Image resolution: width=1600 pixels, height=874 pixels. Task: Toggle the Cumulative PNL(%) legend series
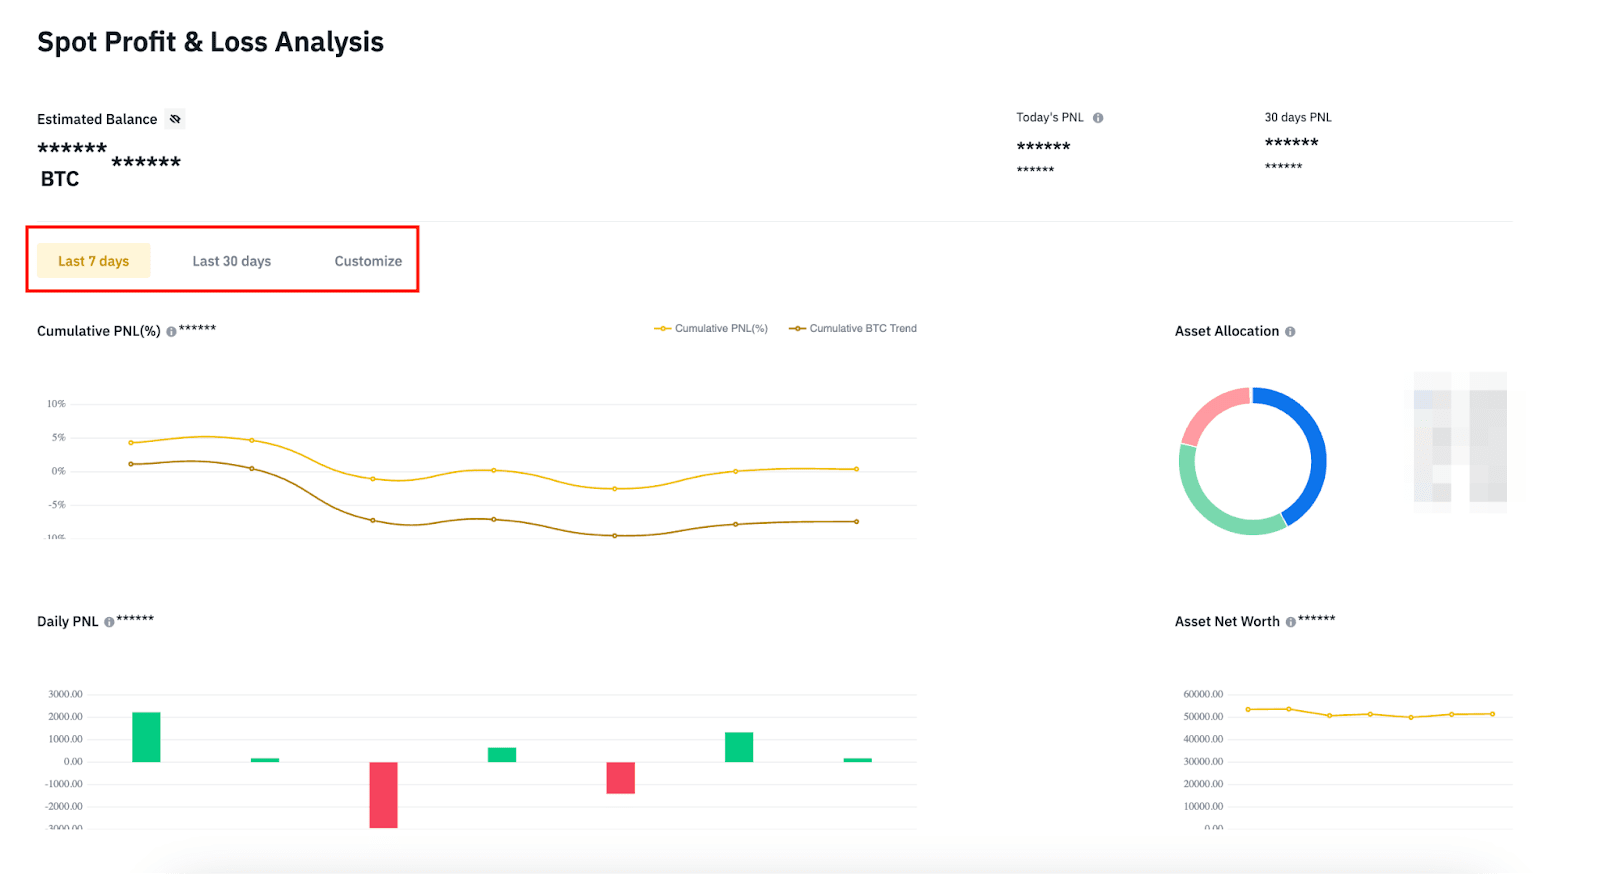tap(711, 328)
